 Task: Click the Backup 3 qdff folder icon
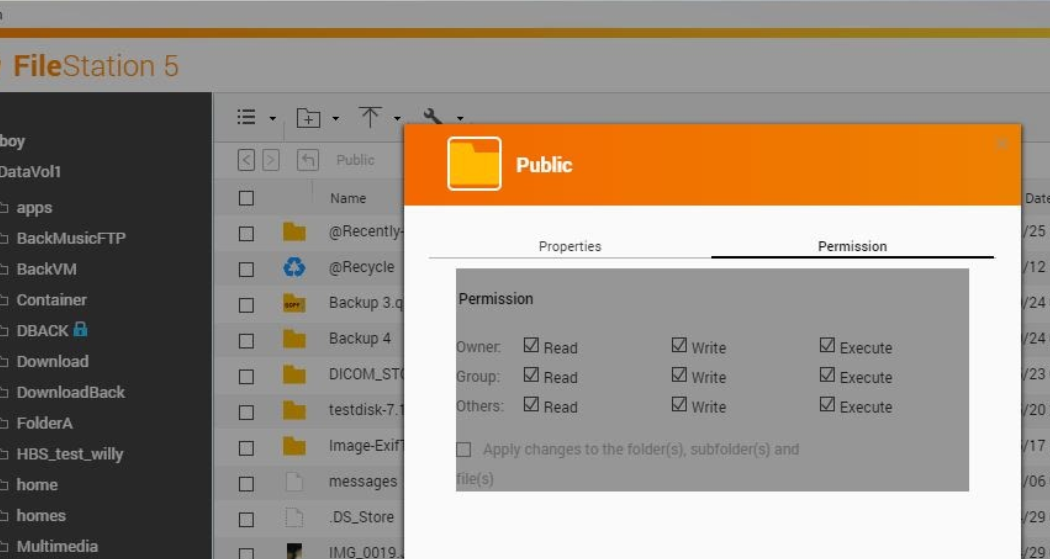click(294, 304)
